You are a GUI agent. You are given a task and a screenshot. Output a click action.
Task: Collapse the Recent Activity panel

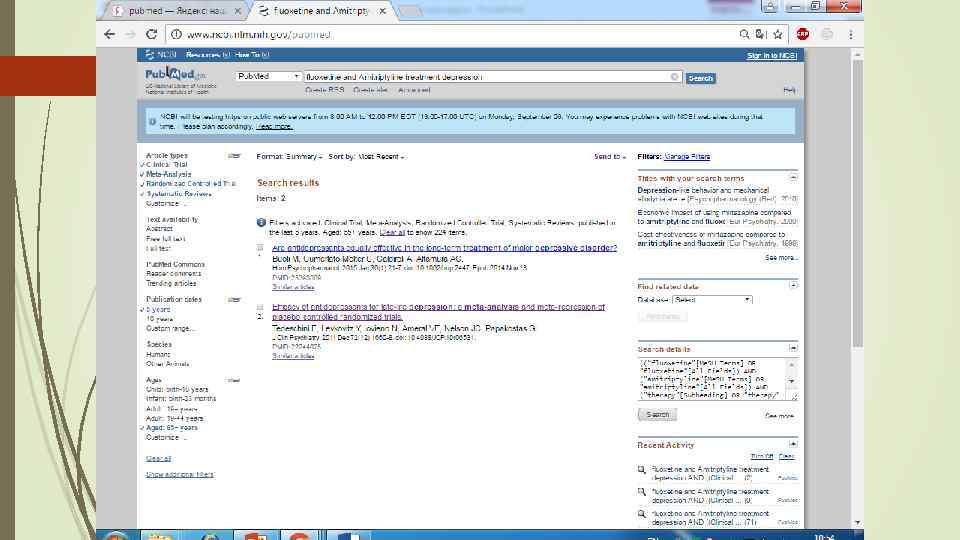tap(793, 443)
